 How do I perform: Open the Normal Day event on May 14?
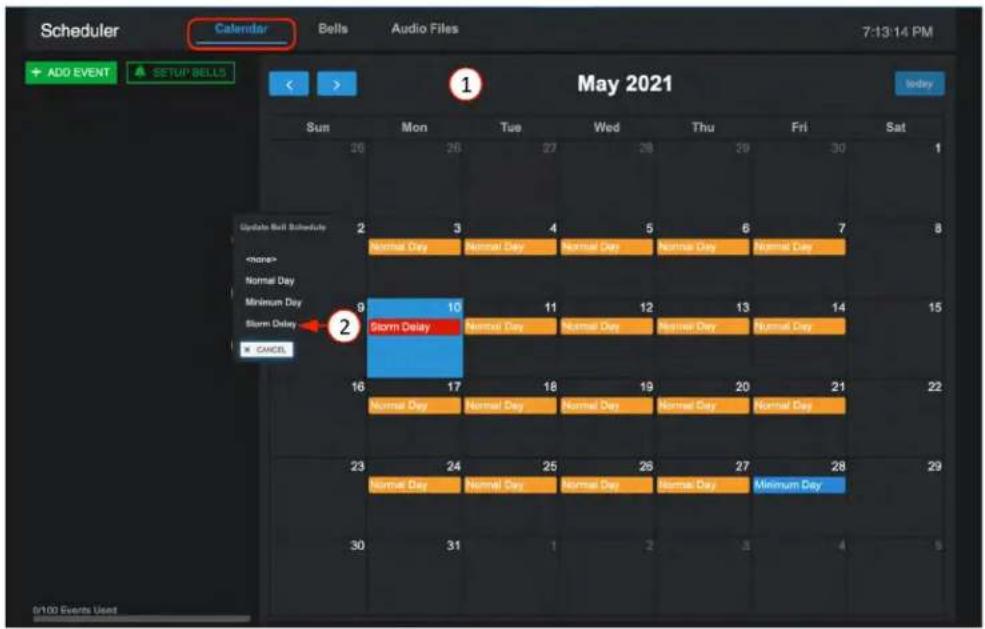coord(799,327)
